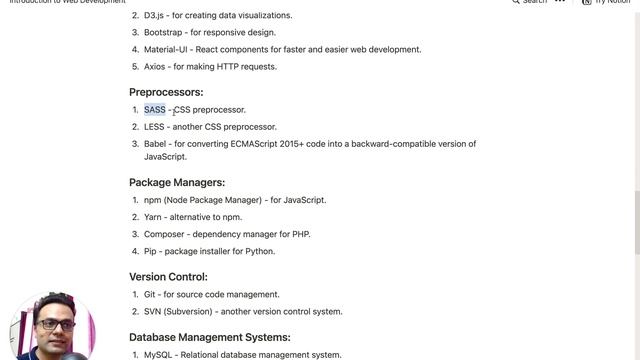Click the Database Management Systems heading
The height and width of the screenshot is (360, 640).
point(210,337)
